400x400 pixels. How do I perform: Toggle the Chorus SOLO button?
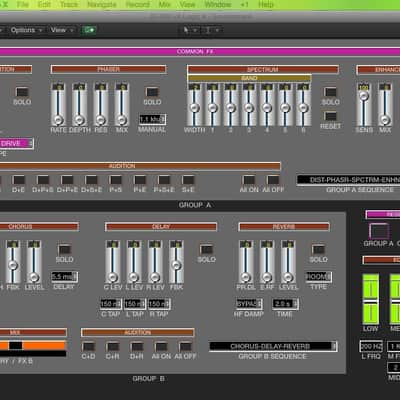[x=64, y=249]
